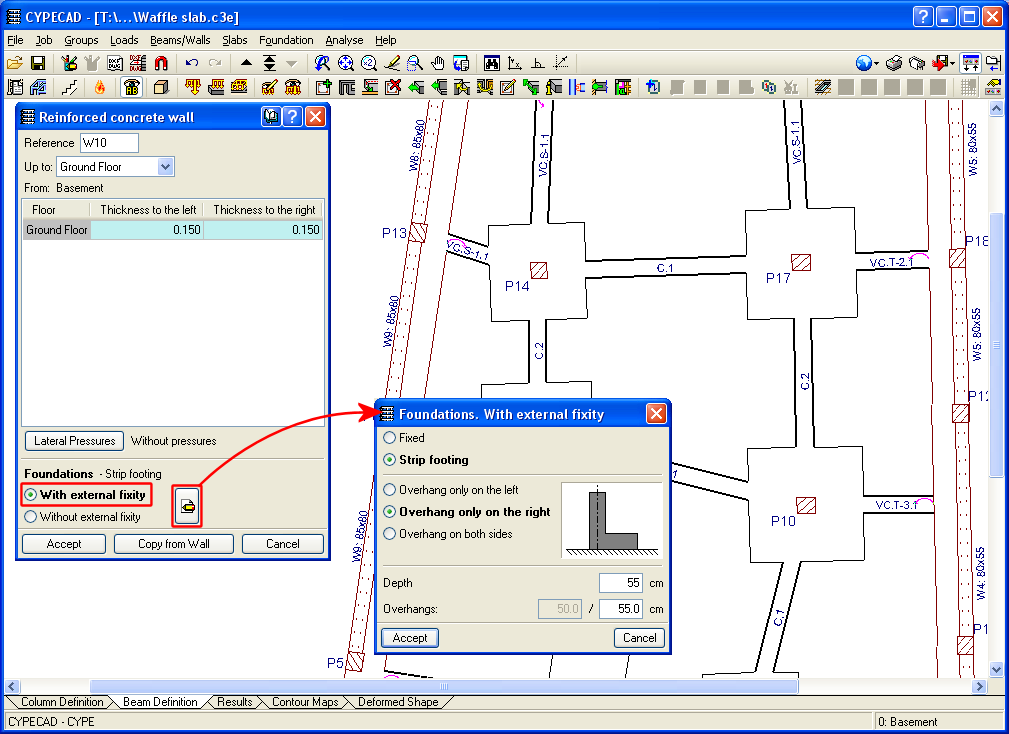Image resolution: width=1009 pixels, height=734 pixels.
Task: Click the zoom extents magnifier icon
Action: point(346,63)
